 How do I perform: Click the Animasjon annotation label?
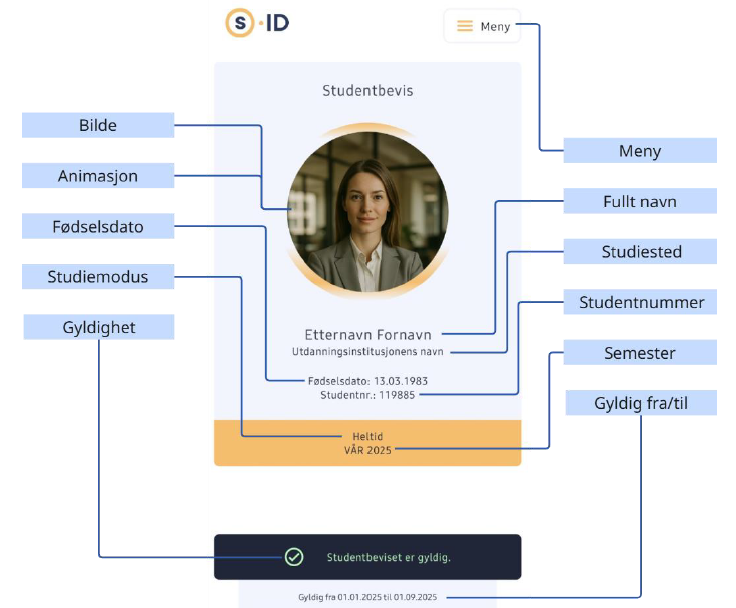tap(98, 176)
